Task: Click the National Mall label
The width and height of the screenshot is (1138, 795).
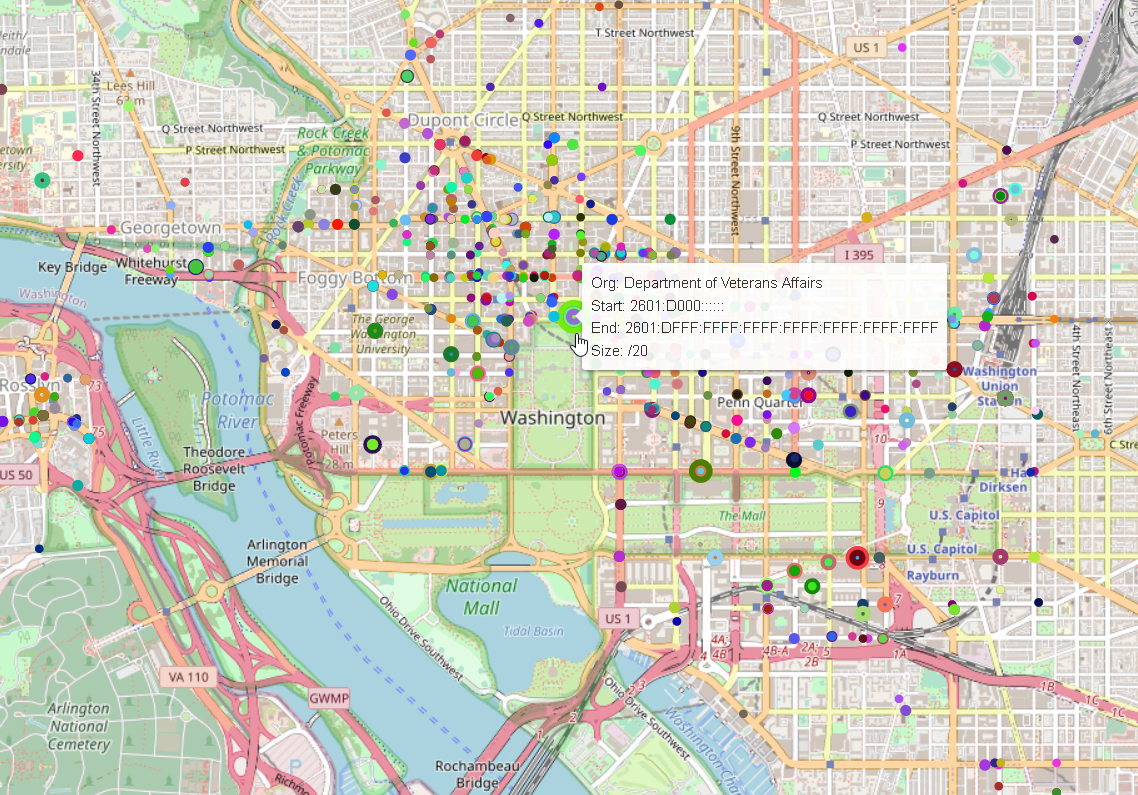Action: [481, 596]
